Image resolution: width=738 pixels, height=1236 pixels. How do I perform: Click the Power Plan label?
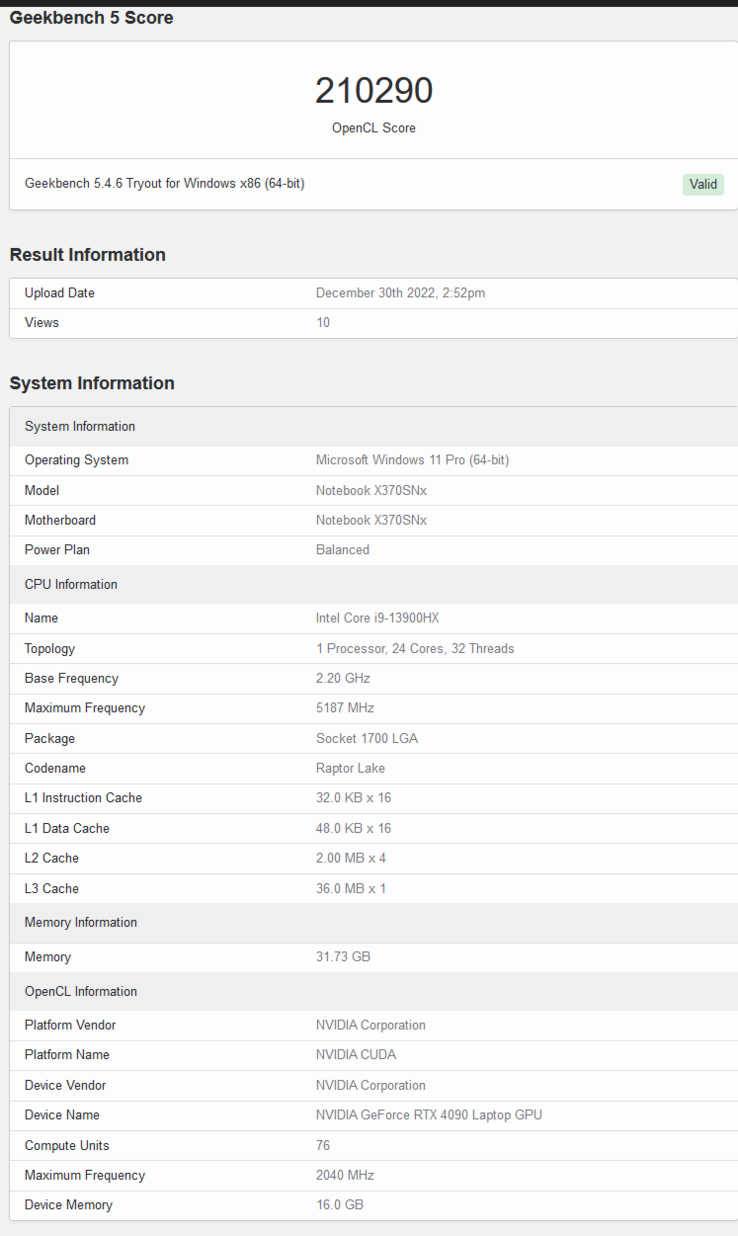(57, 549)
